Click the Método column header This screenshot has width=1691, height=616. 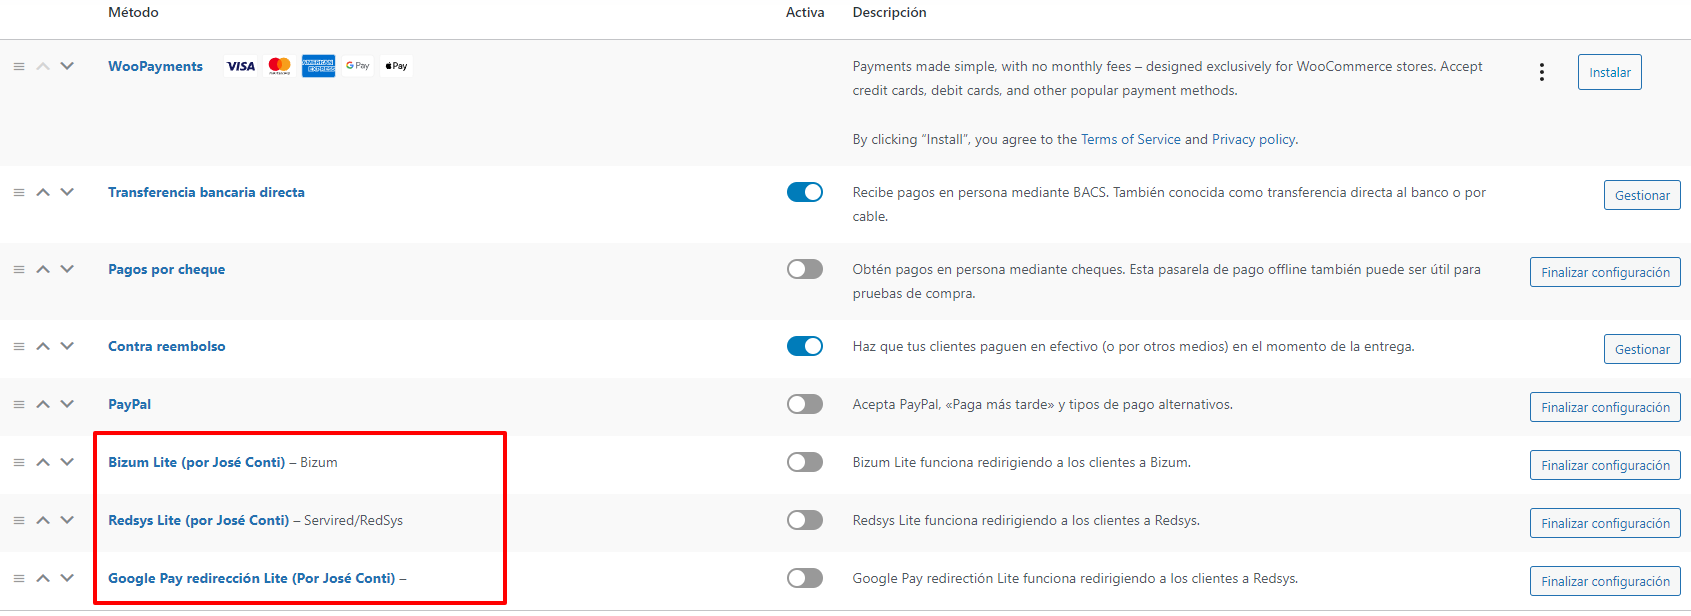(x=133, y=12)
